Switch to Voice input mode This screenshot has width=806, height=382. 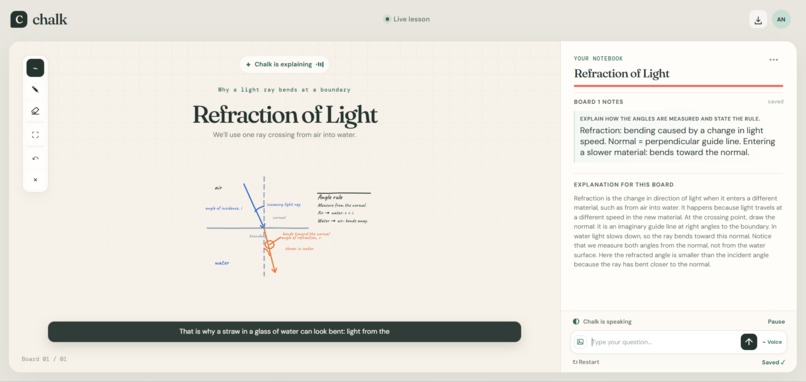(x=772, y=342)
